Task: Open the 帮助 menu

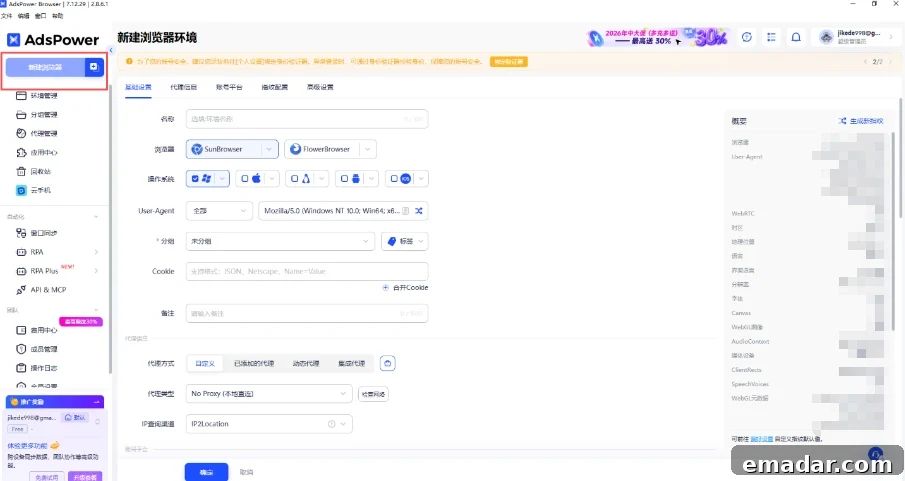Action: 57,16
